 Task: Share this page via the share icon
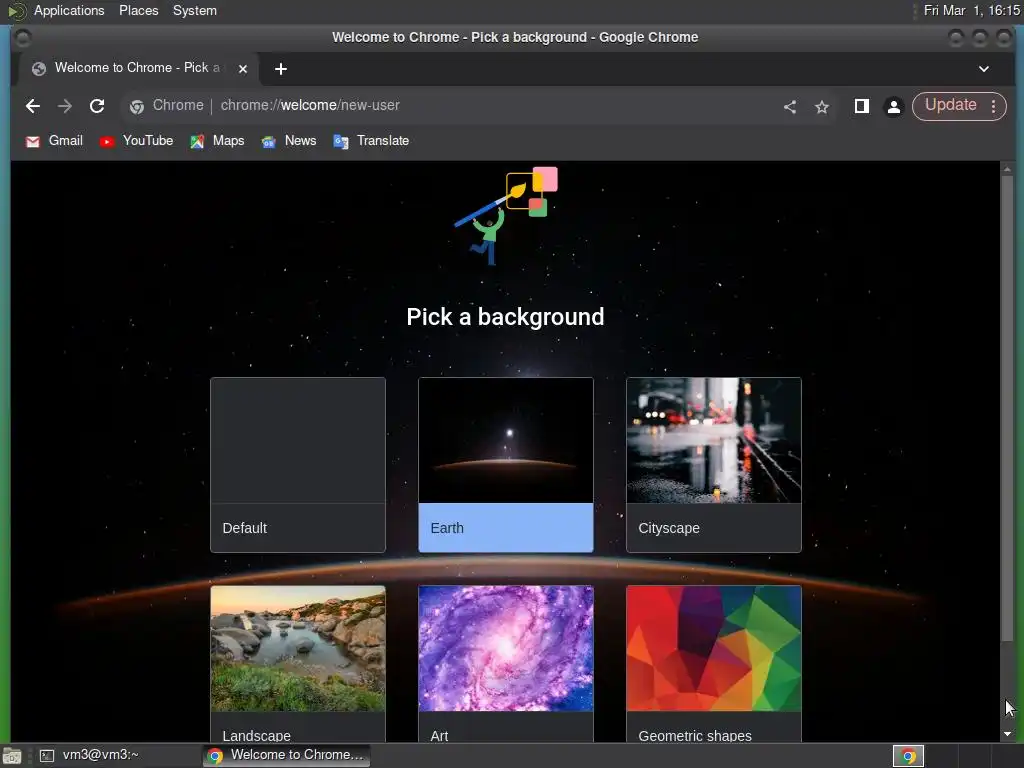[x=790, y=106]
